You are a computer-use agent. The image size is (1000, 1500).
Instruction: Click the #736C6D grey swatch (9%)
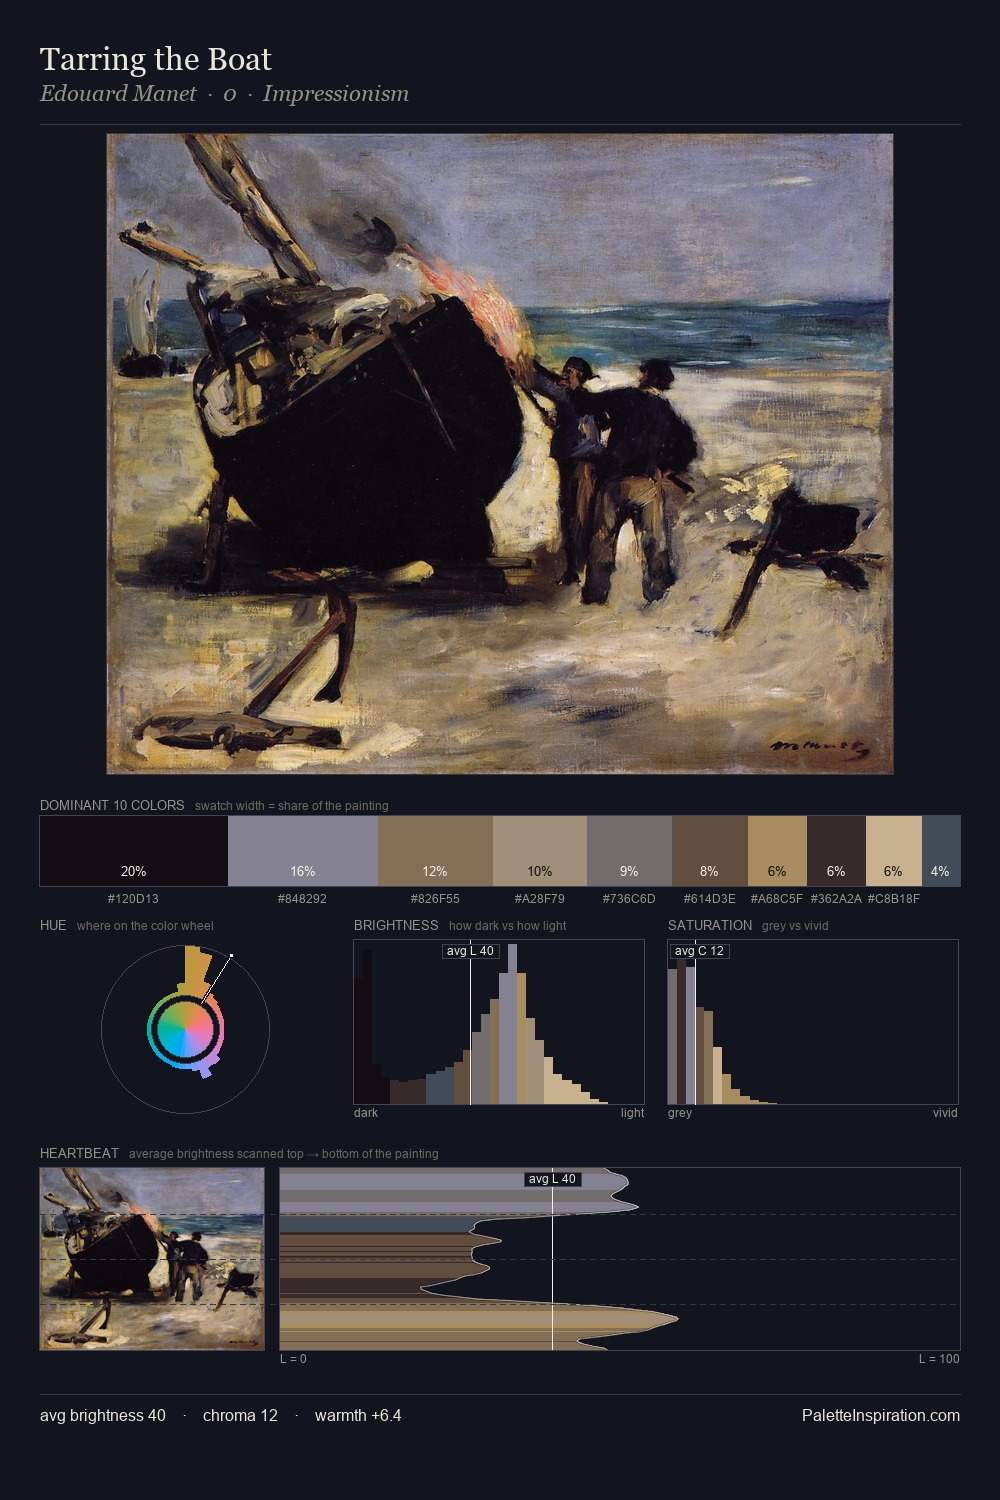tap(629, 851)
